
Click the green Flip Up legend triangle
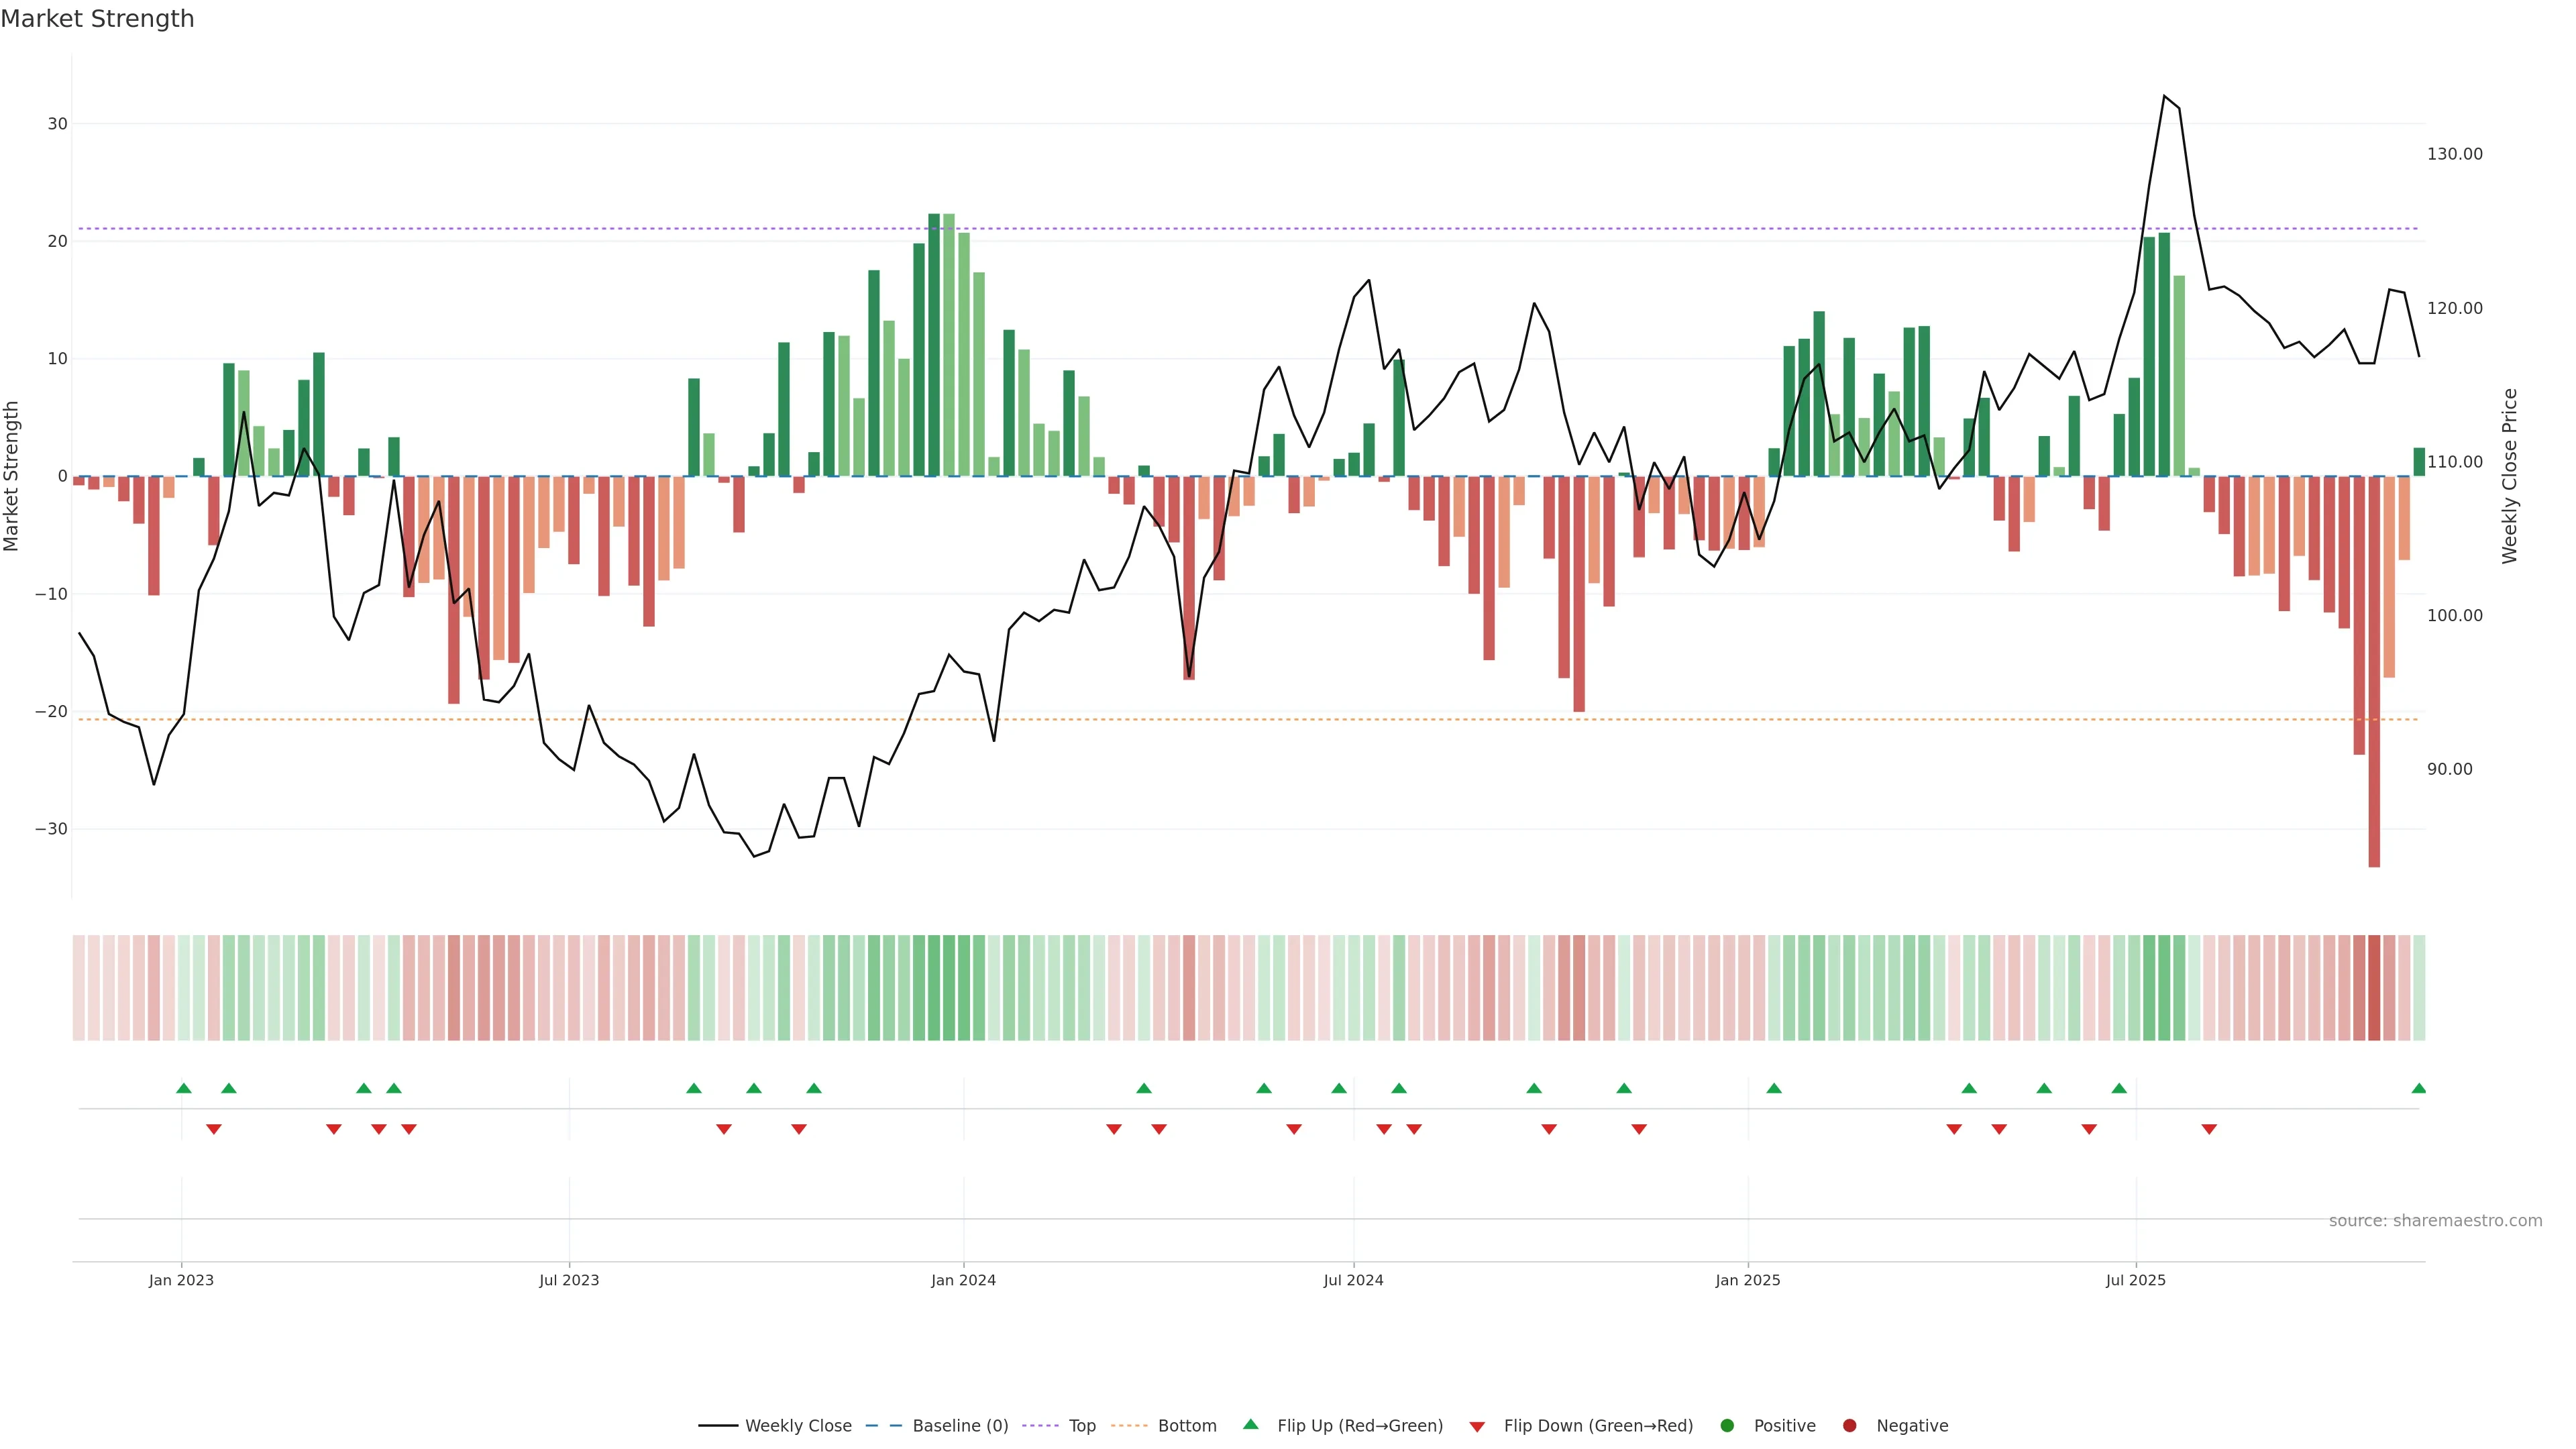click(1250, 1424)
